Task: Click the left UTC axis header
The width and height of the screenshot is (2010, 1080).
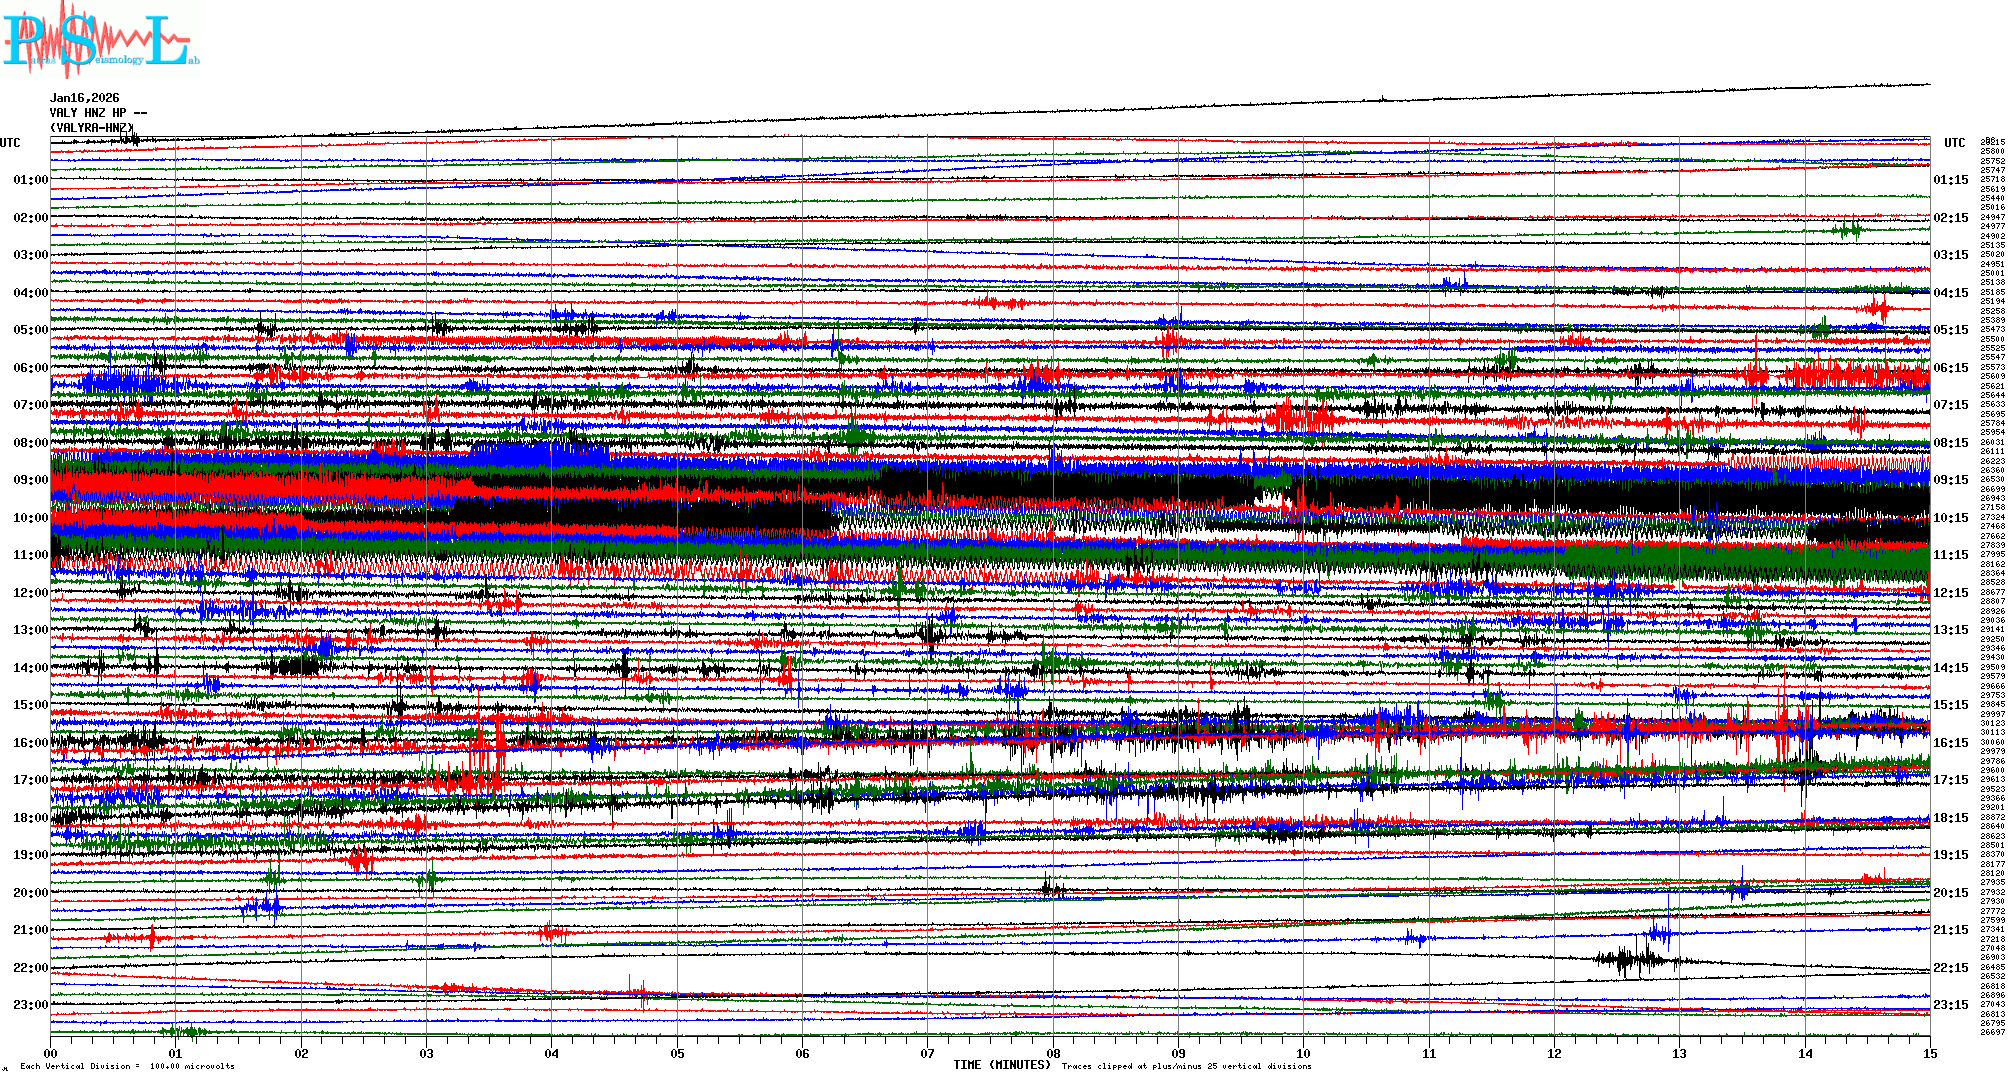Action: tap(10, 143)
